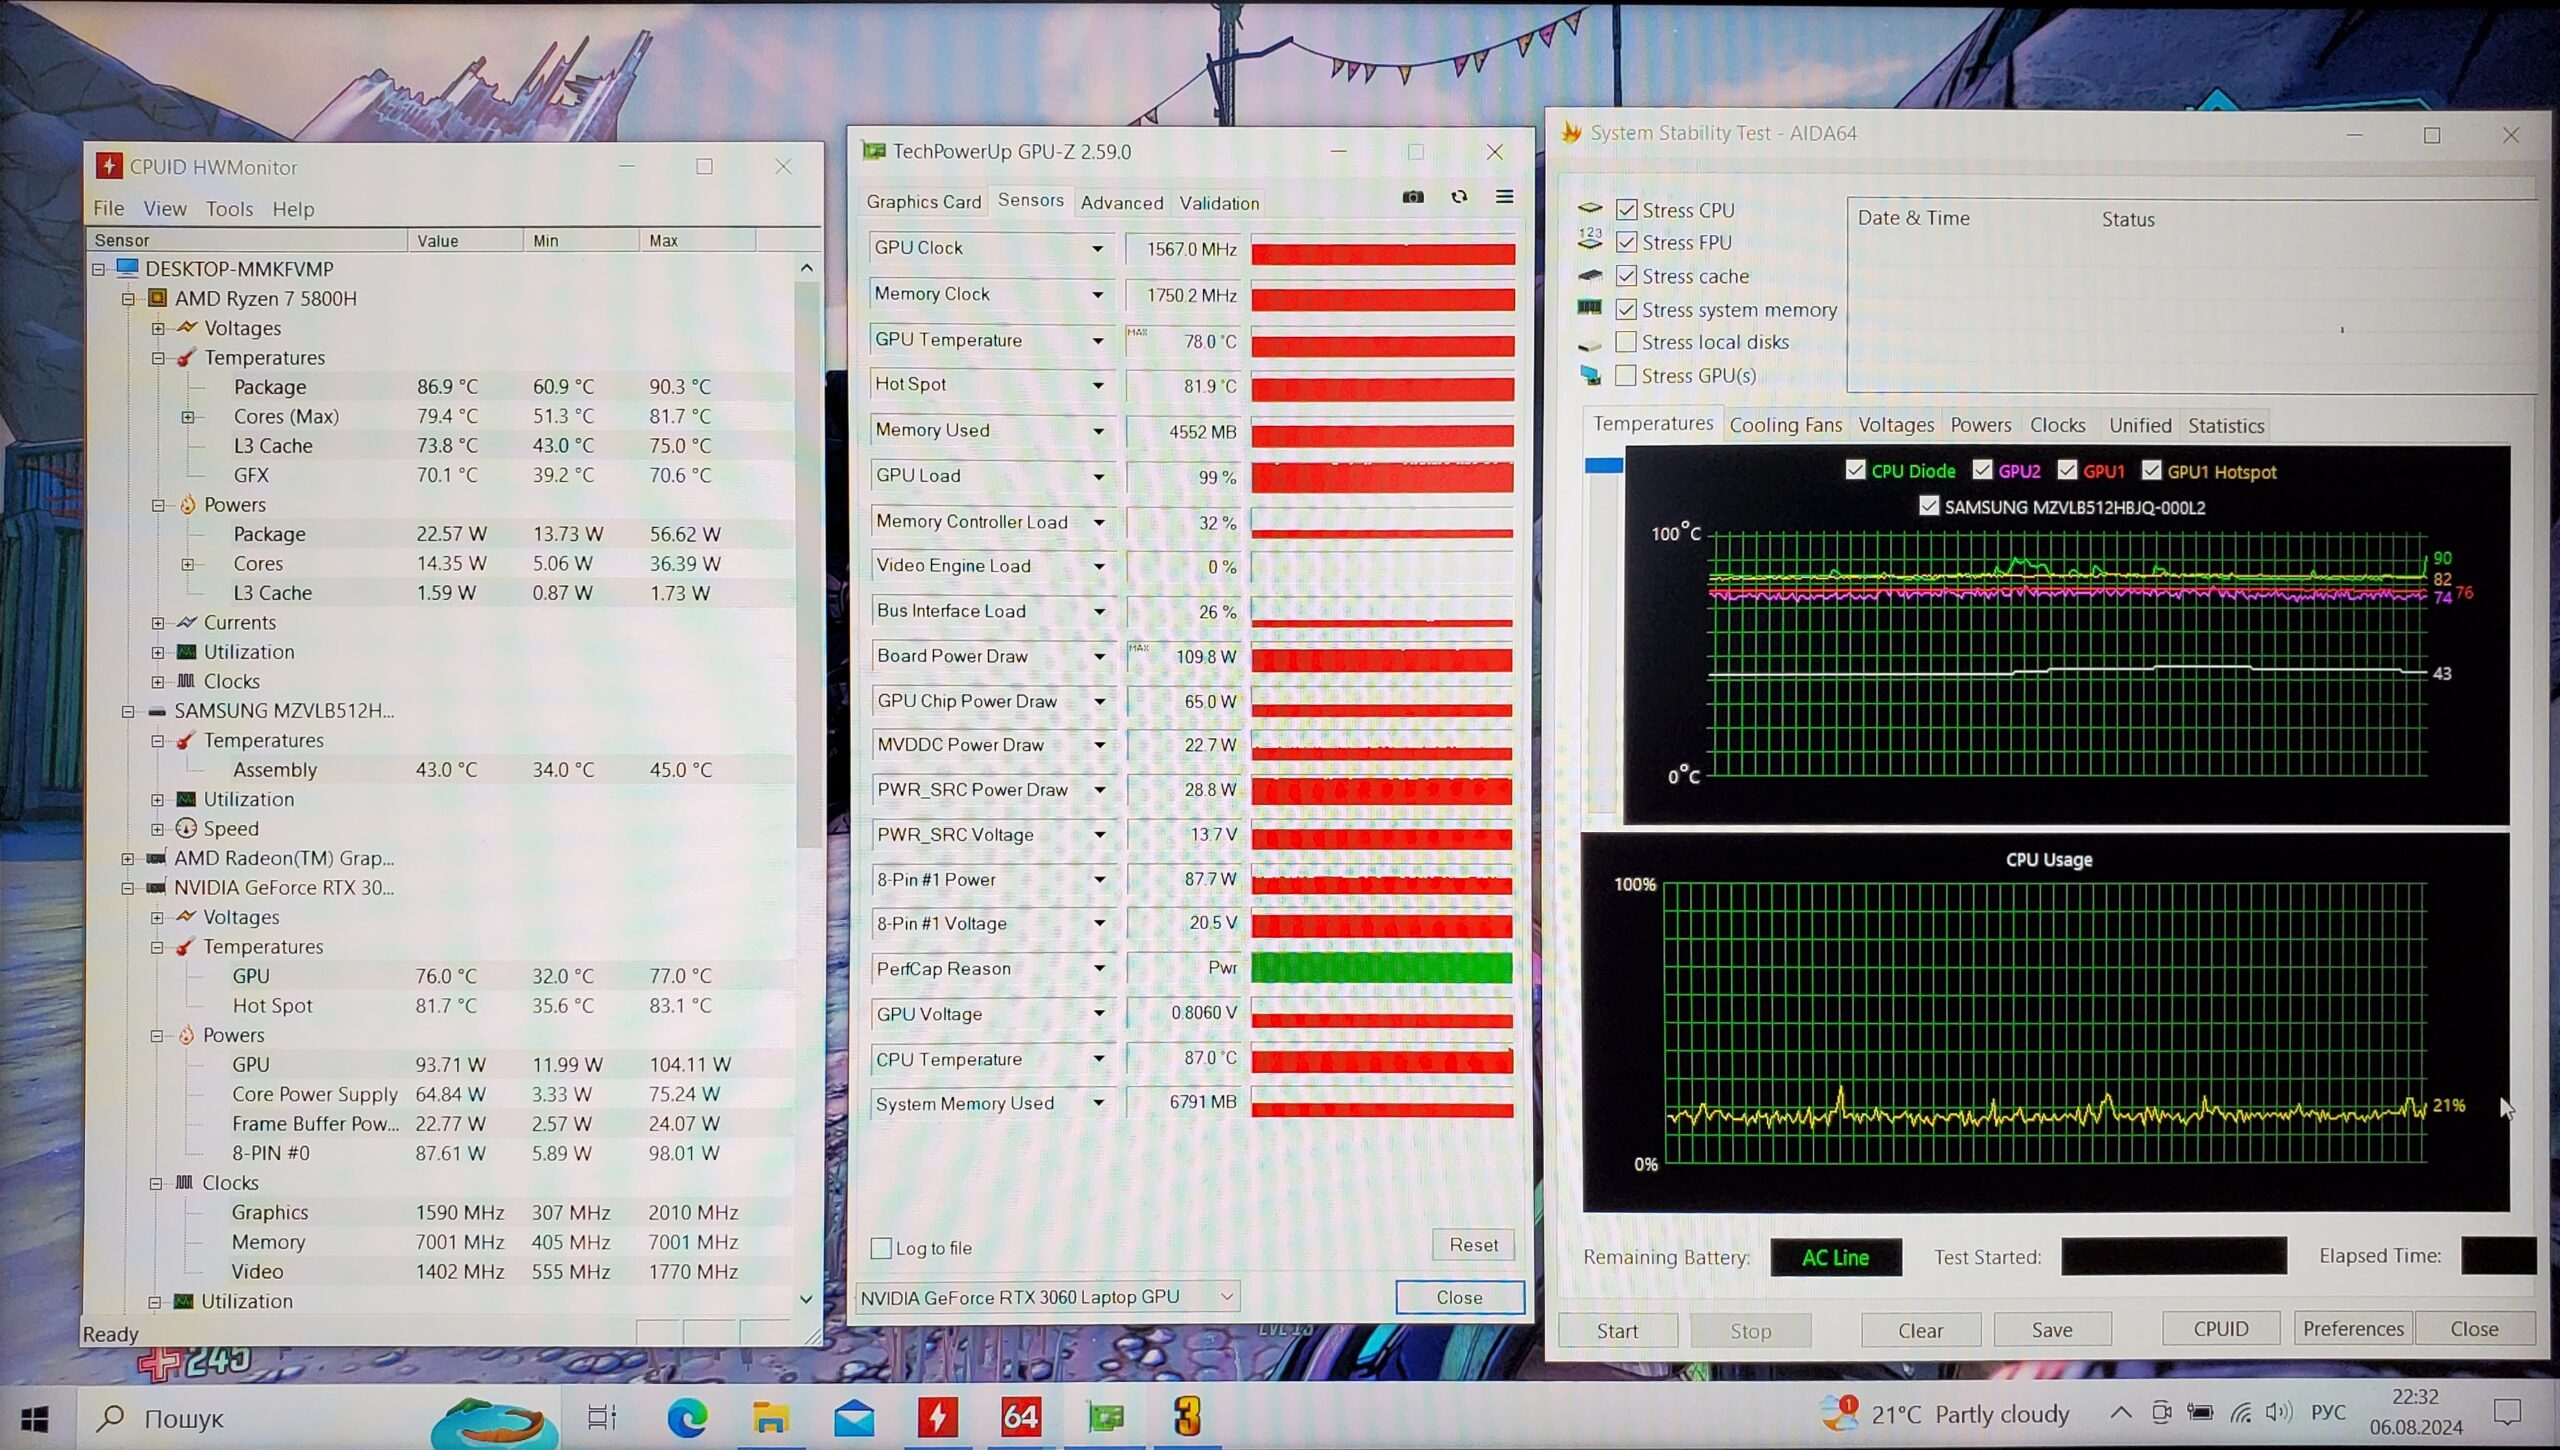Open GPU-Z hamburger menu icon
Image resolution: width=2560 pixels, height=1450 pixels.
(x=1504, y=197)
